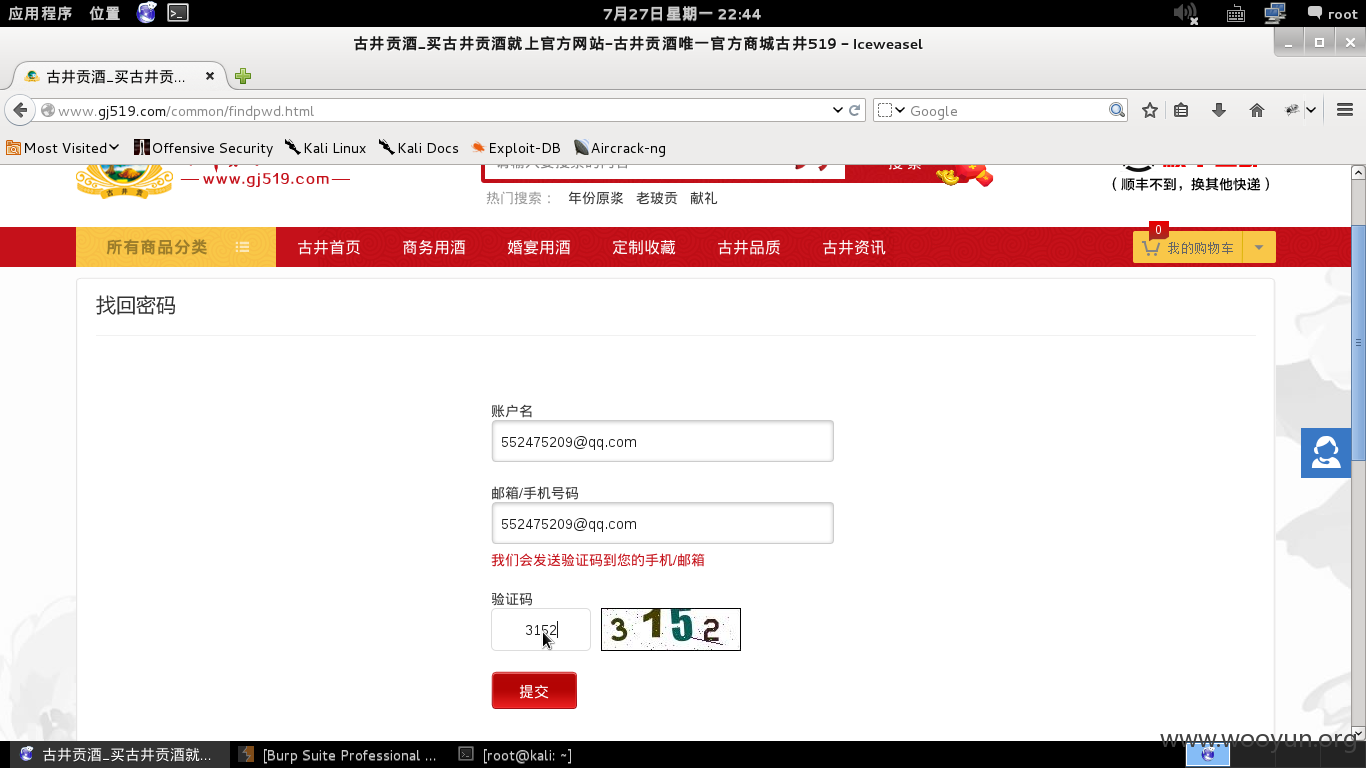Open 定制收藏 nav item
The image size is (1366, 768).
pyautogui.click(x=644, y=247)
